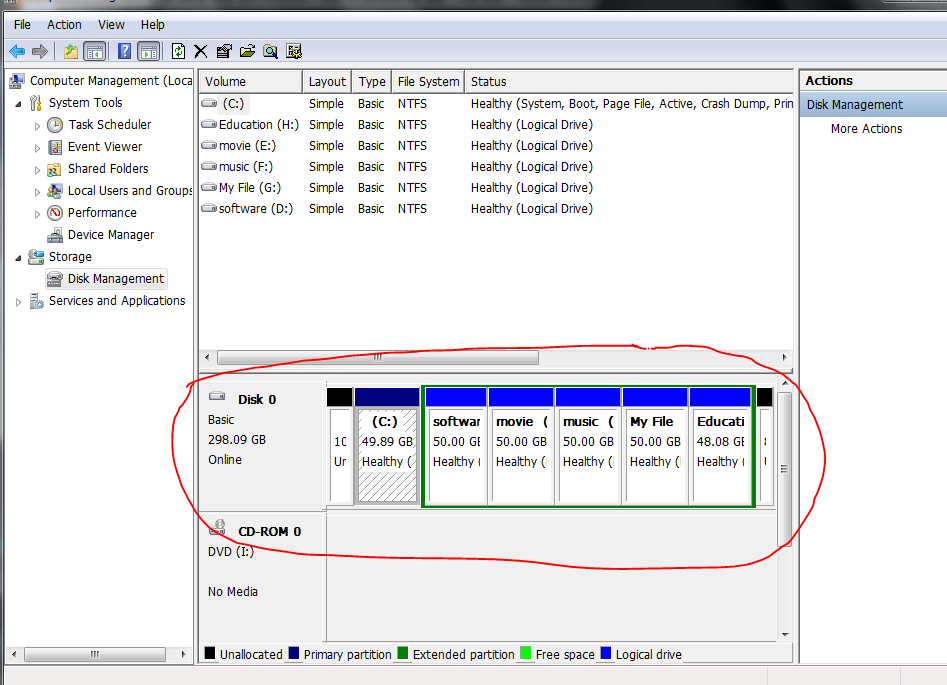Expand Services and Applications
Image resolution: width=947 pixels, height=685 pixels.
click(18, 300)
